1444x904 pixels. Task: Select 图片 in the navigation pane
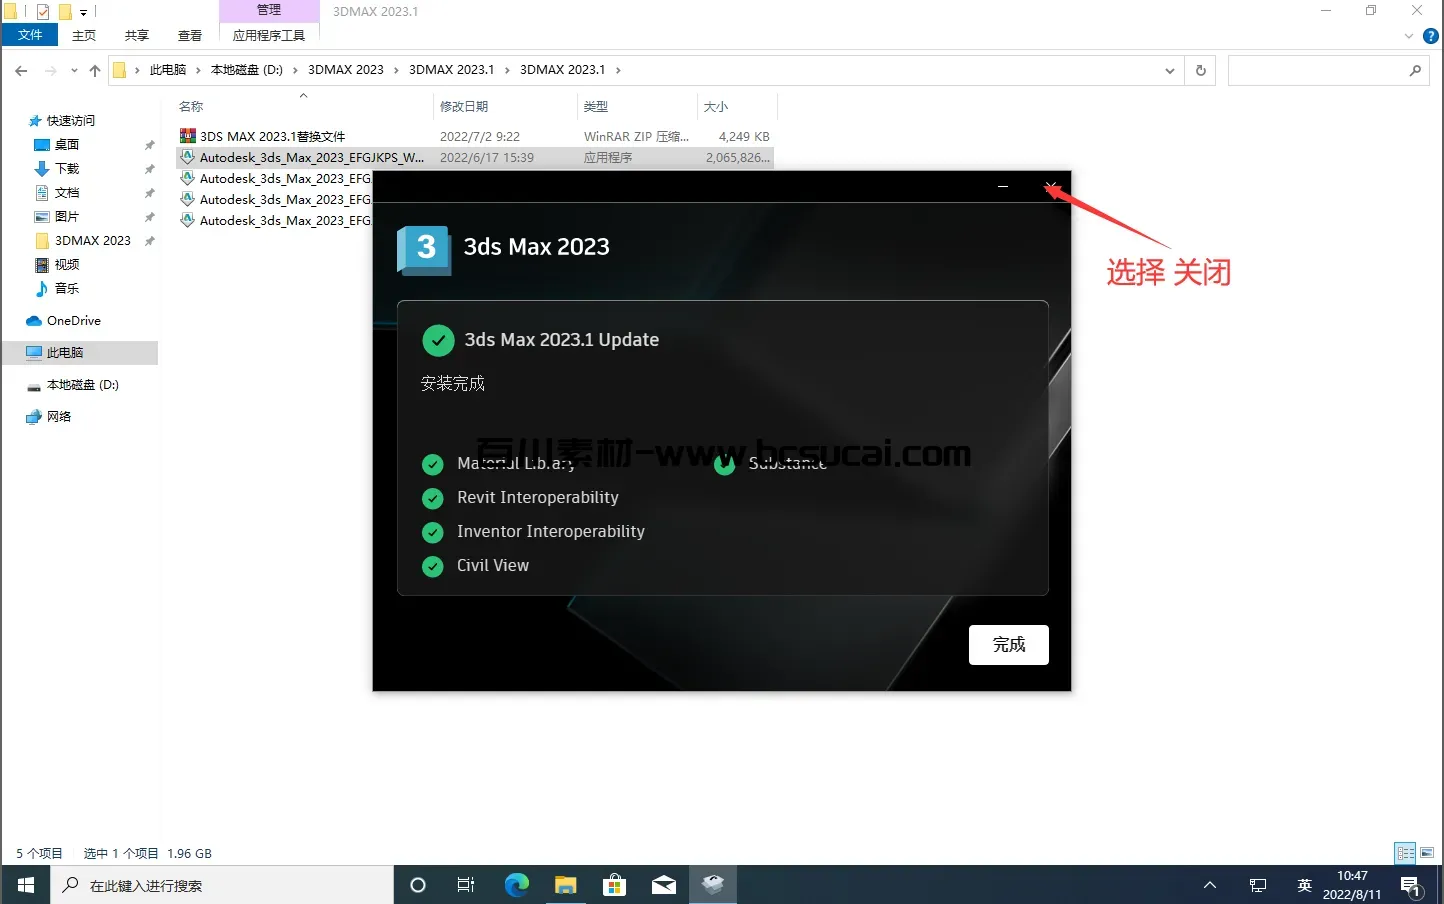67,216
